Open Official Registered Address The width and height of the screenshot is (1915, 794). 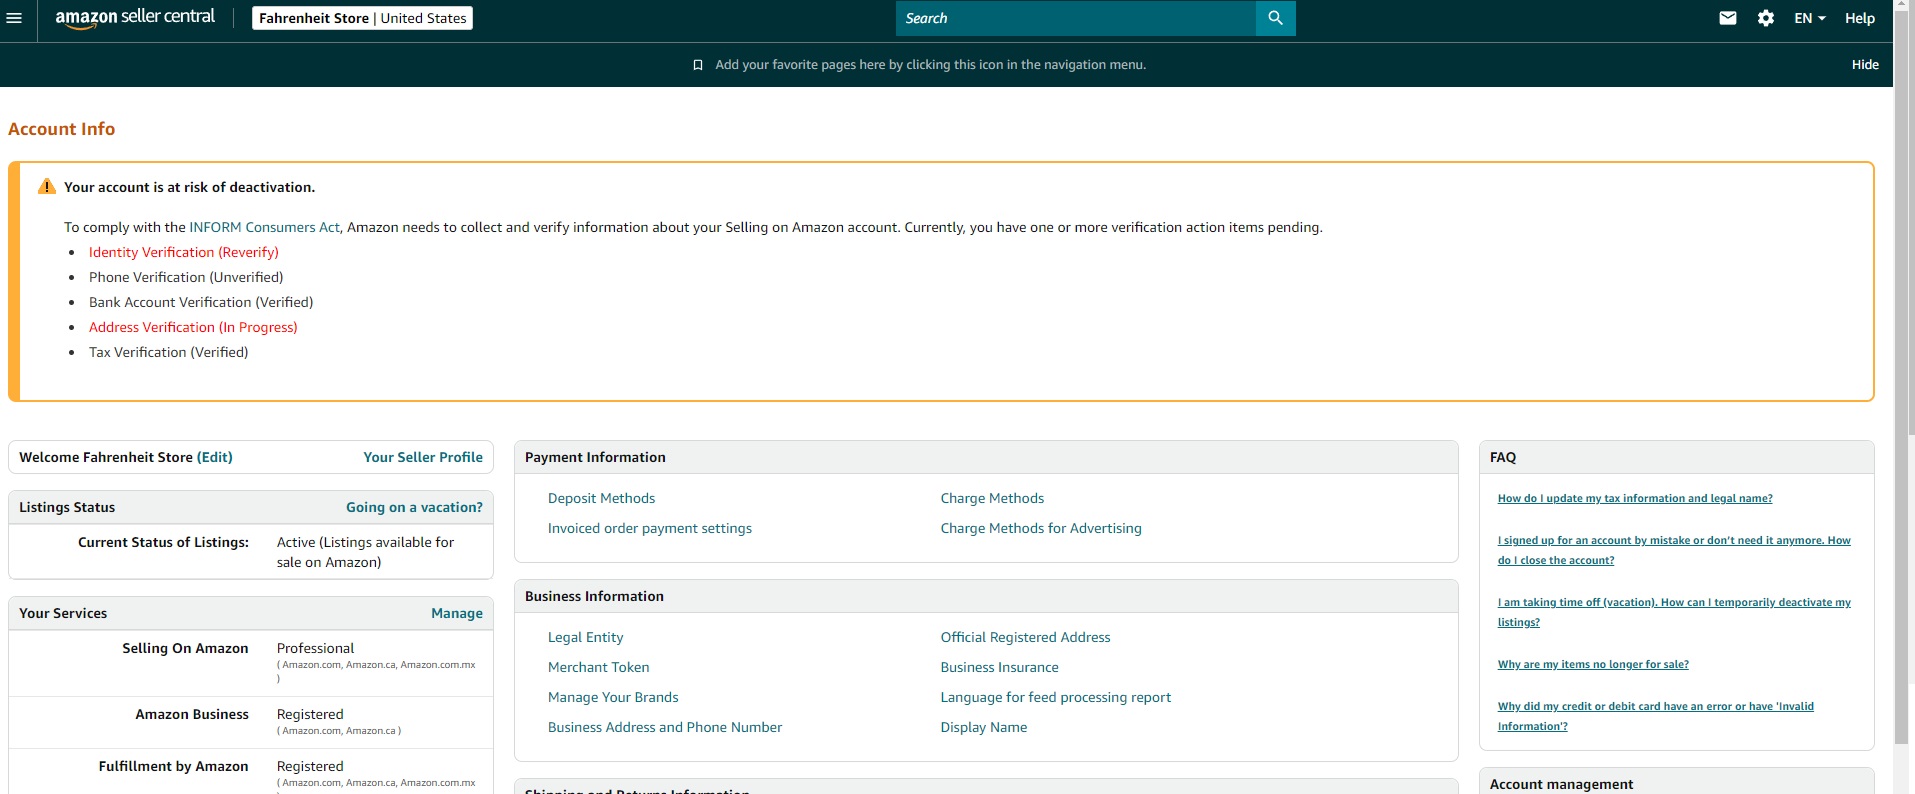pos(1026,637)
